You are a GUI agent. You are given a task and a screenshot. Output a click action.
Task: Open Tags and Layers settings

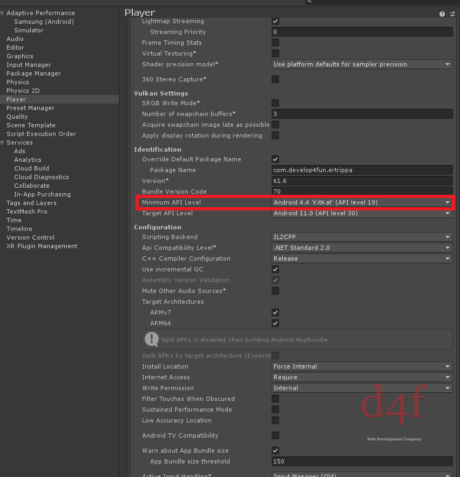point(31,203)
